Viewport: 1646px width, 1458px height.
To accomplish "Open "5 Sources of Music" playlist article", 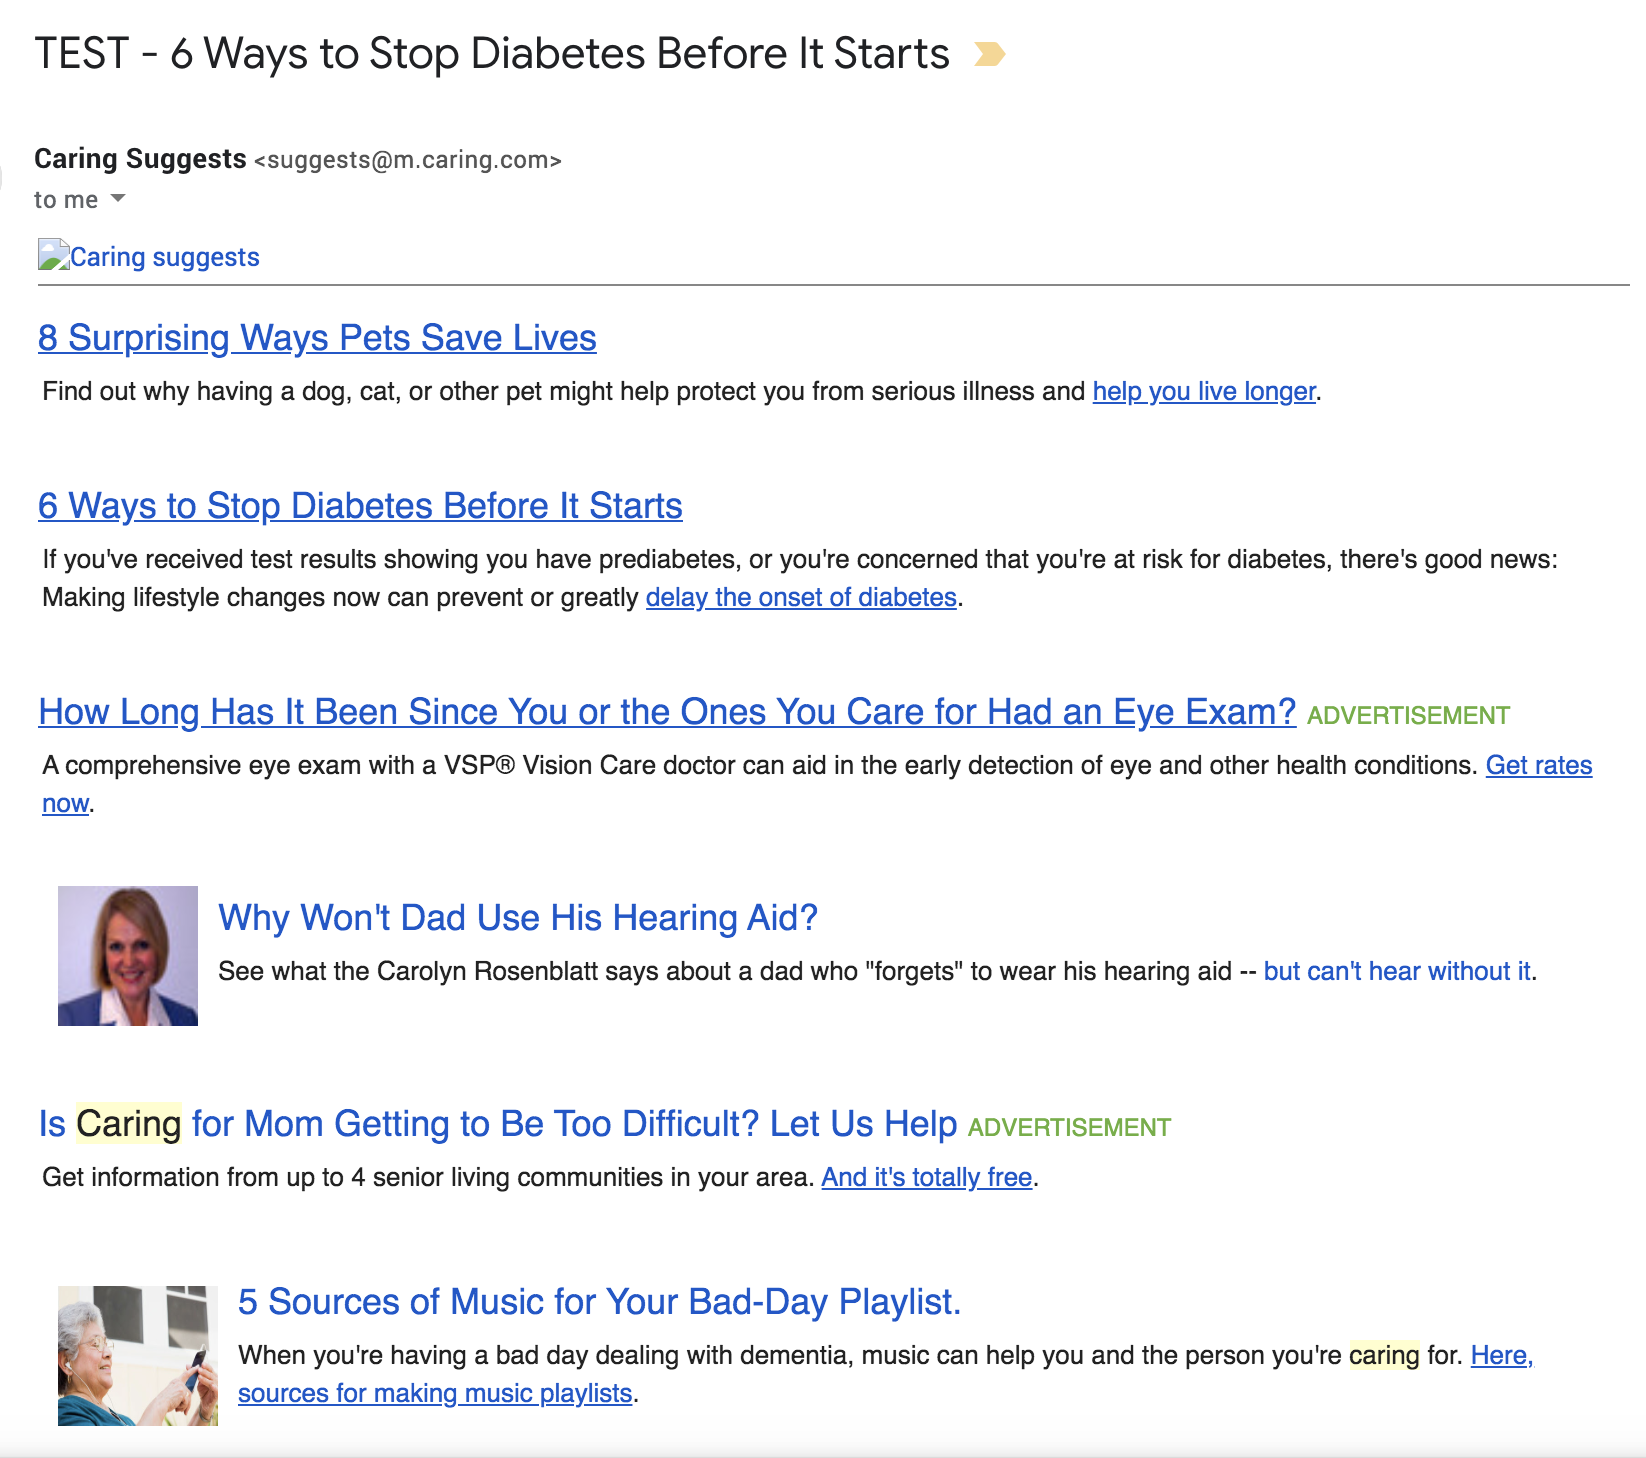I will tap(599, 1302).
